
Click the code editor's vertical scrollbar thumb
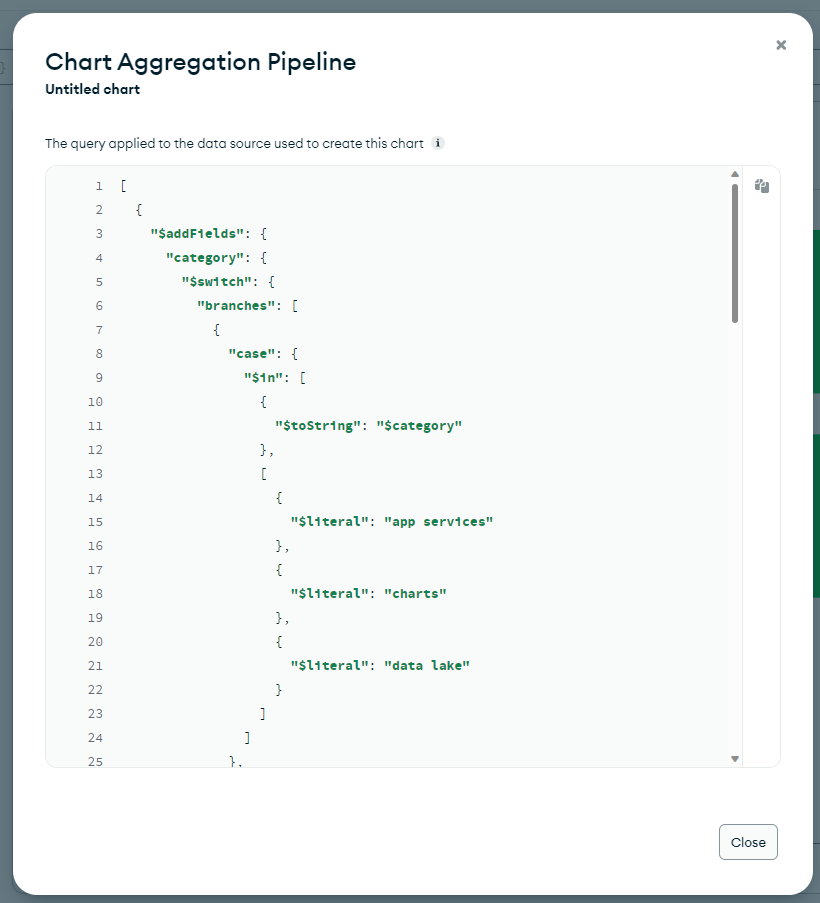click(735, 252)
